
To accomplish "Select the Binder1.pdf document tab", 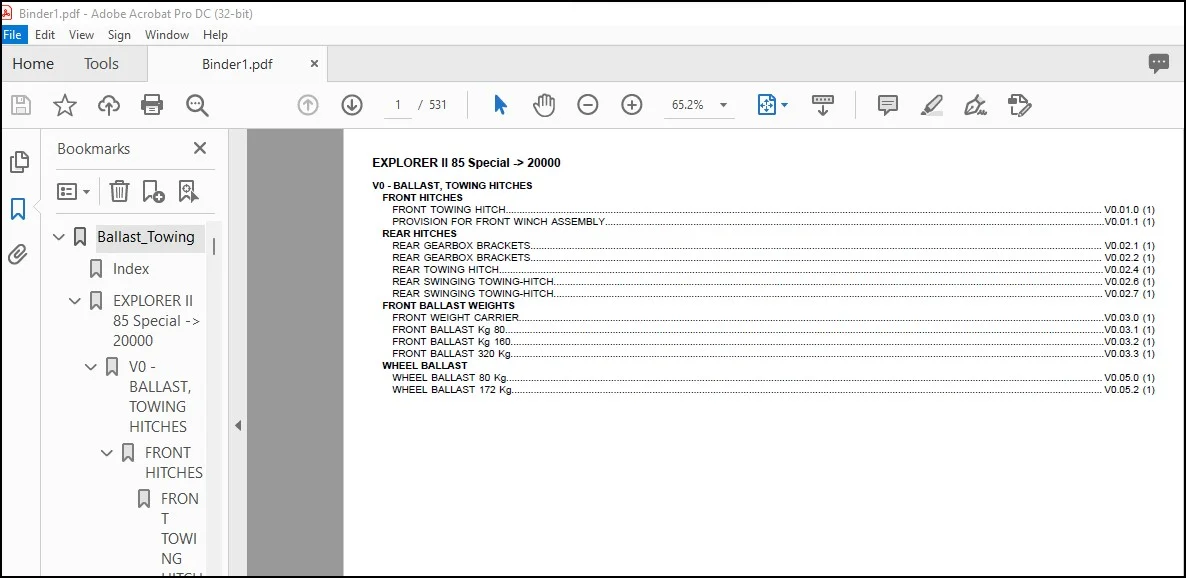I will pos(237,64).
